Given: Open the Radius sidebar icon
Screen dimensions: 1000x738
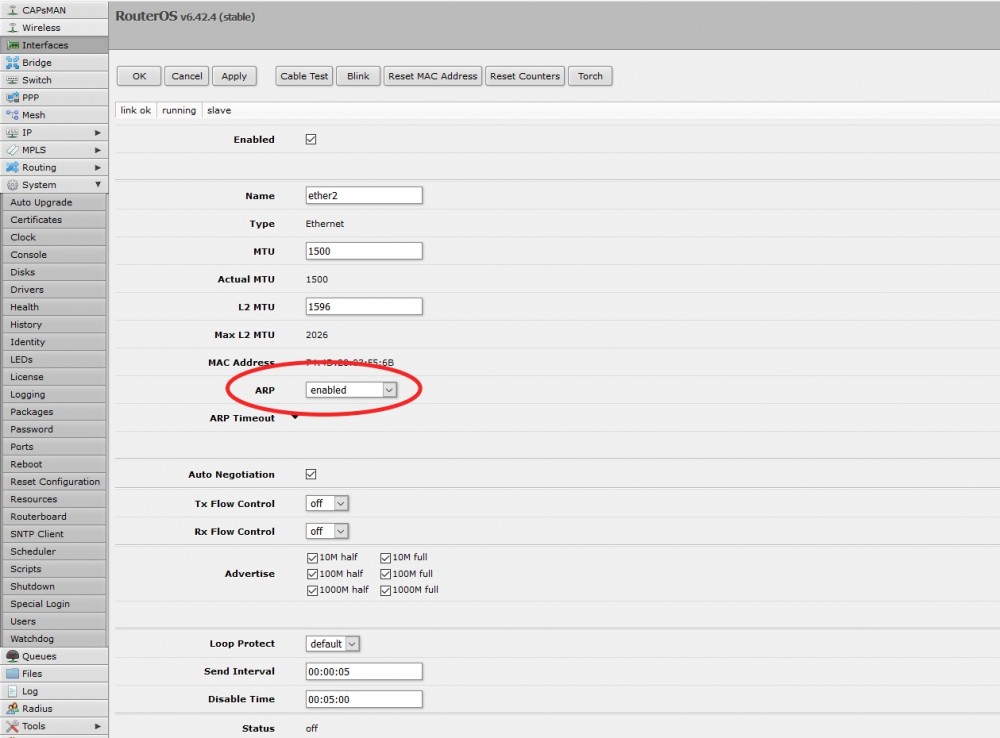Looking at the screenshot, I should pyautogui.click(x=12, y=709).
